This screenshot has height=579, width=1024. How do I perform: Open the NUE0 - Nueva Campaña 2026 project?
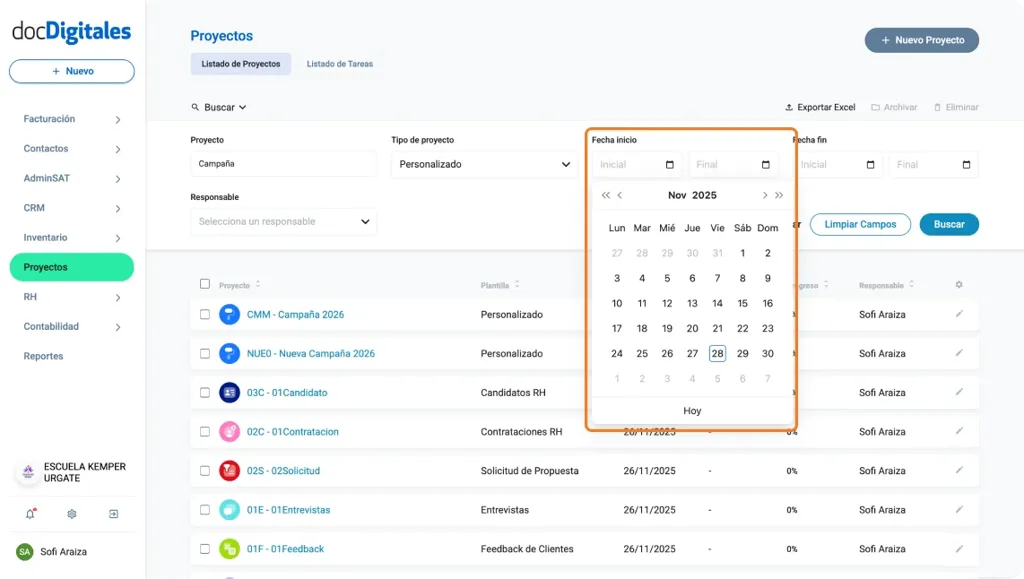click(x=310, y=353)
